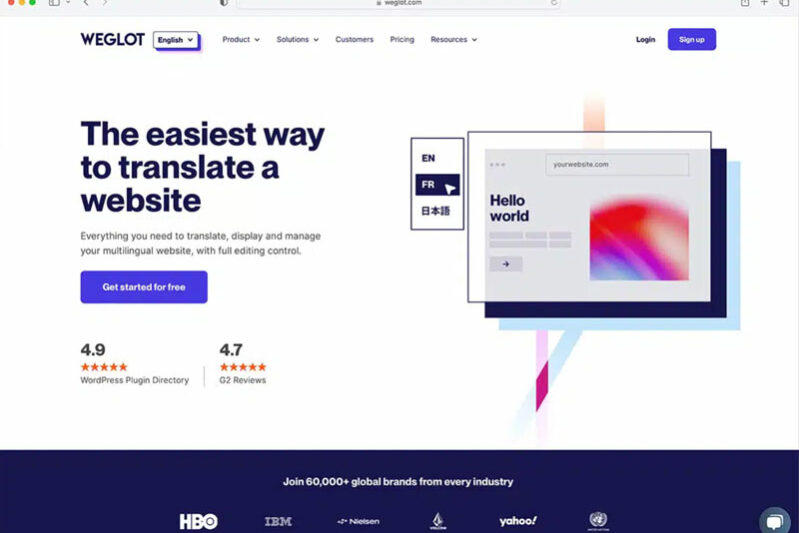Go to the Customers page

tap(354, 40)
